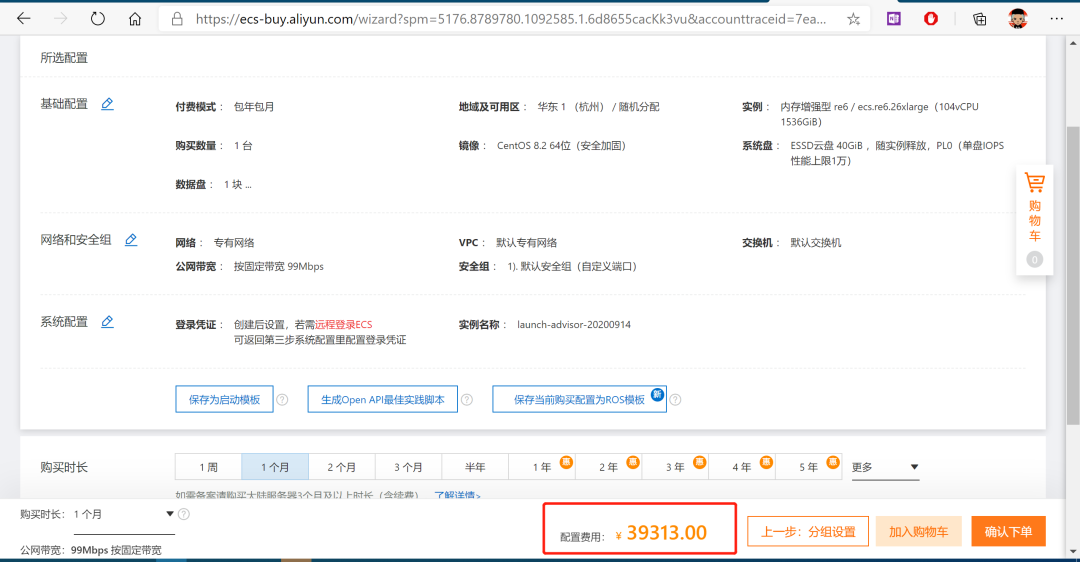The image size is (1080, 562).
Task: Click the scrollbar up arrow
Action: [x=1073, y=43]
